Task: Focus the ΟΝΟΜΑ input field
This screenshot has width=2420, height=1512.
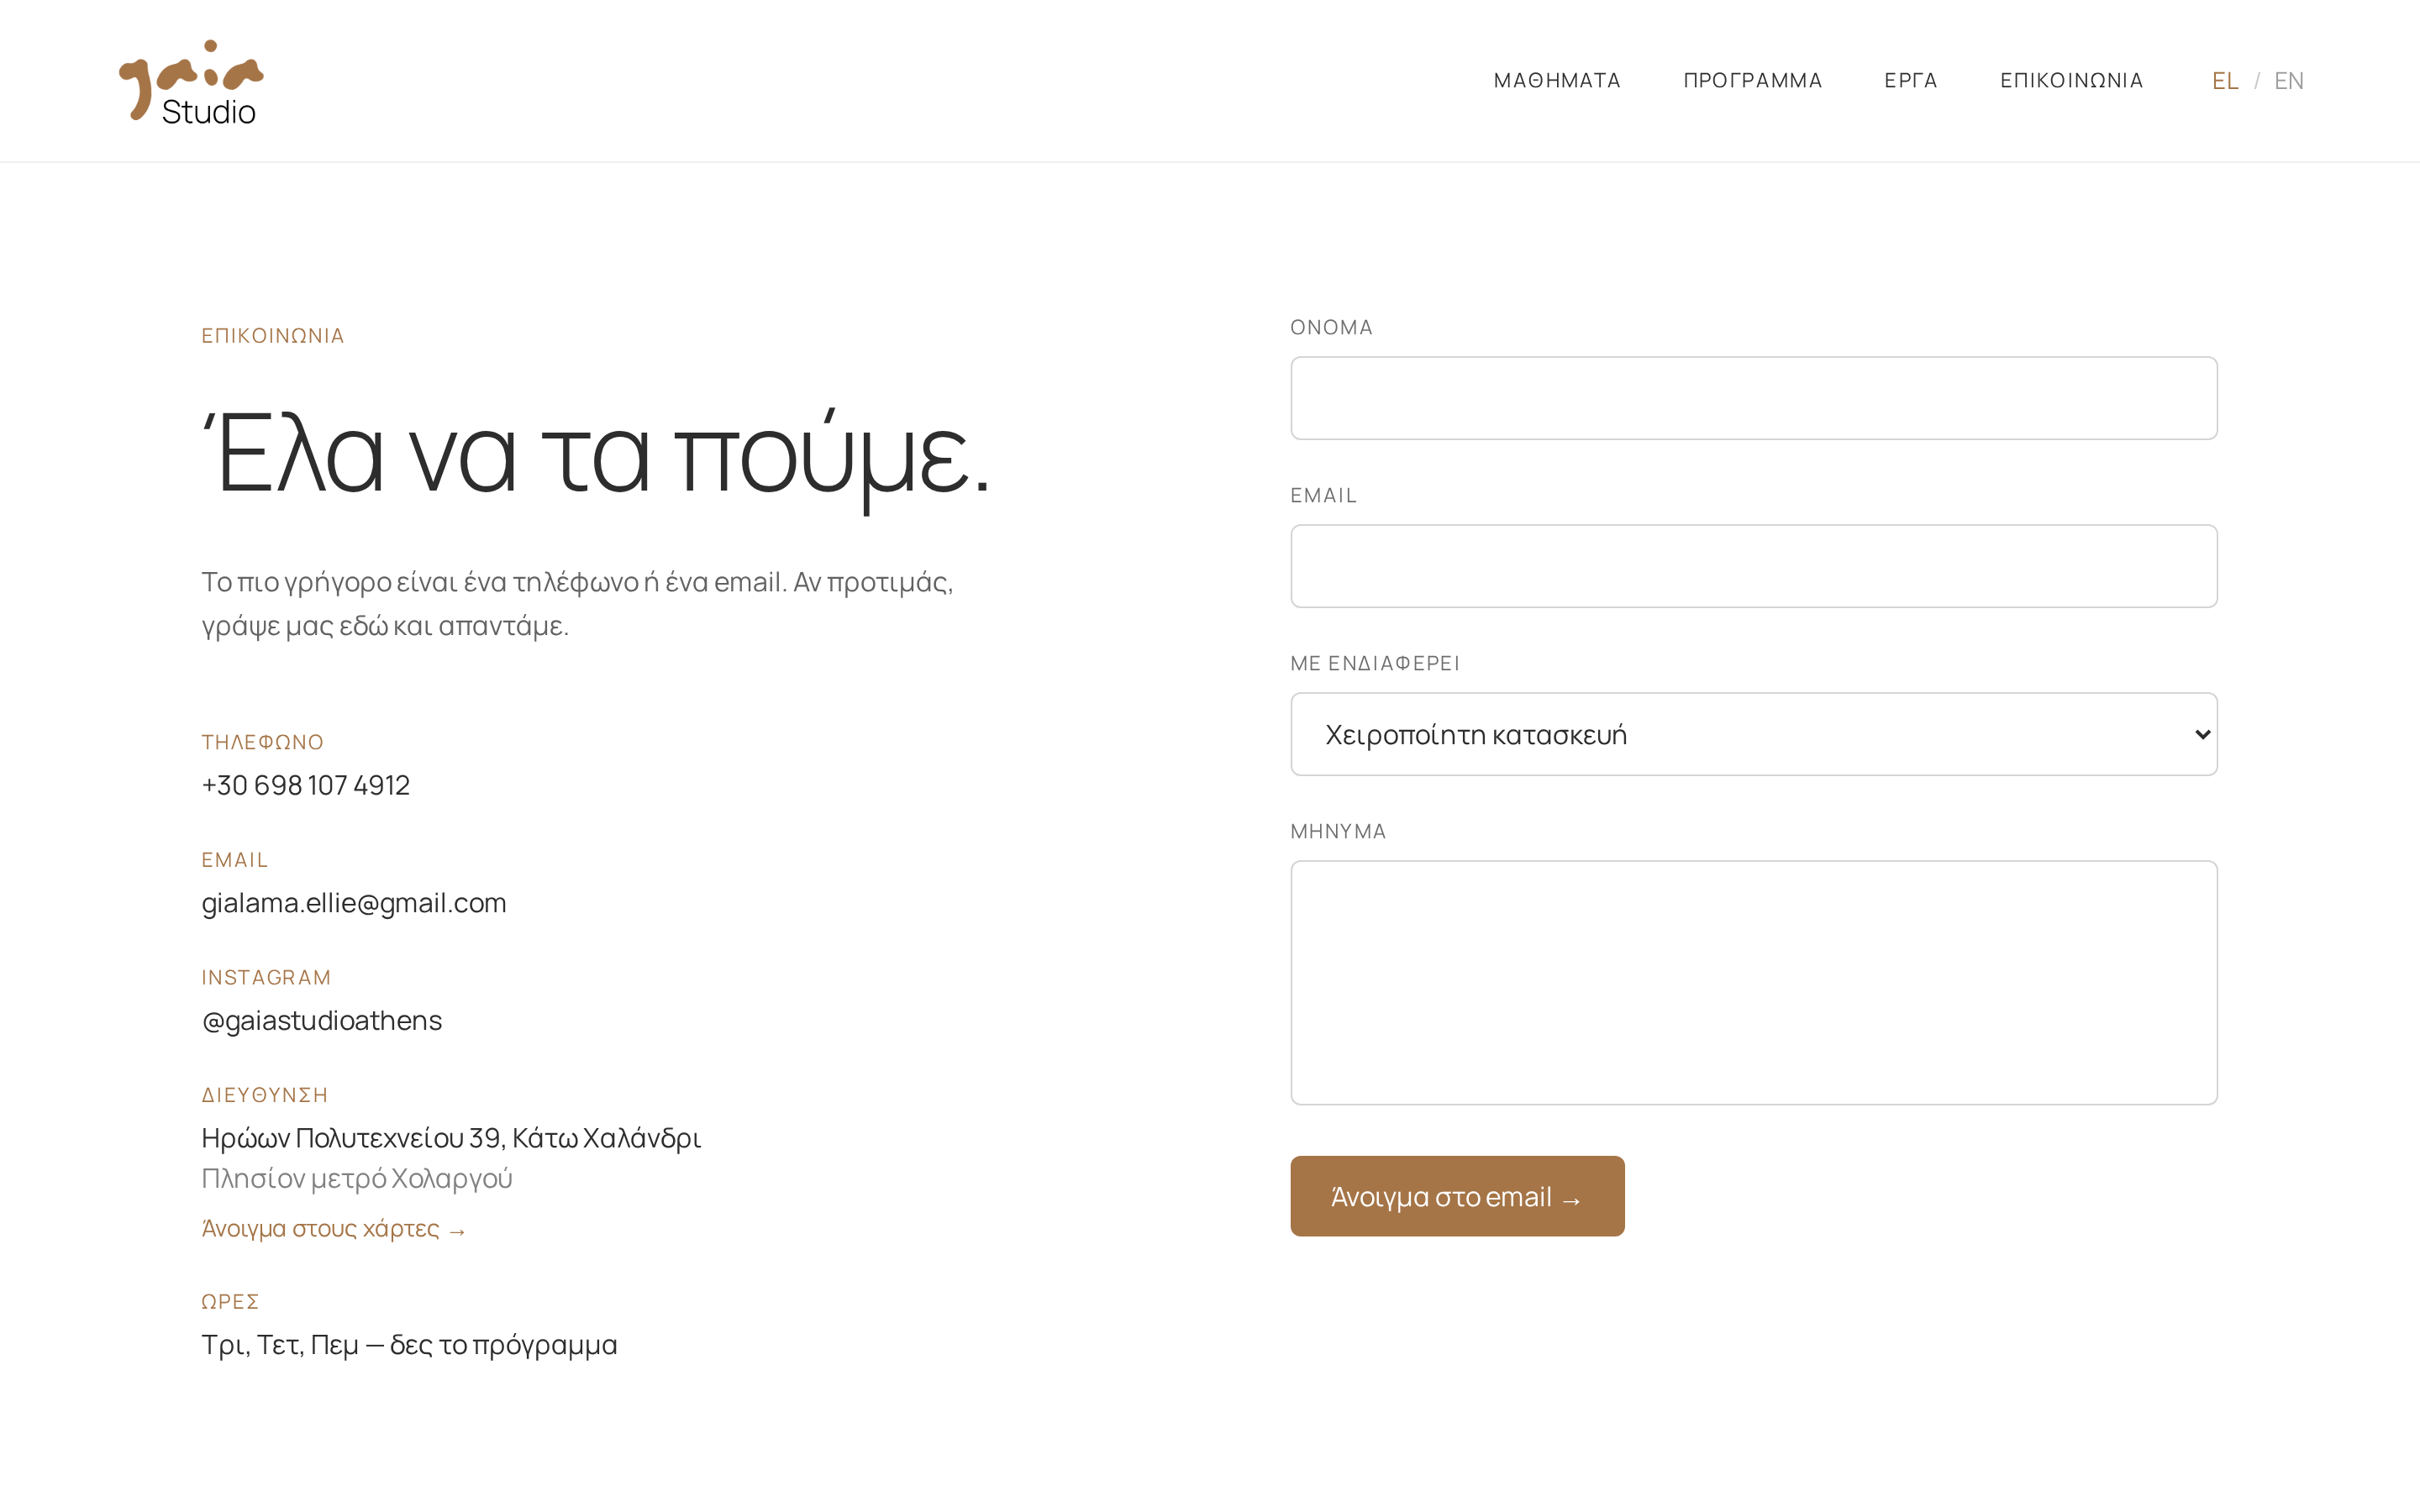Action: 1753,398
